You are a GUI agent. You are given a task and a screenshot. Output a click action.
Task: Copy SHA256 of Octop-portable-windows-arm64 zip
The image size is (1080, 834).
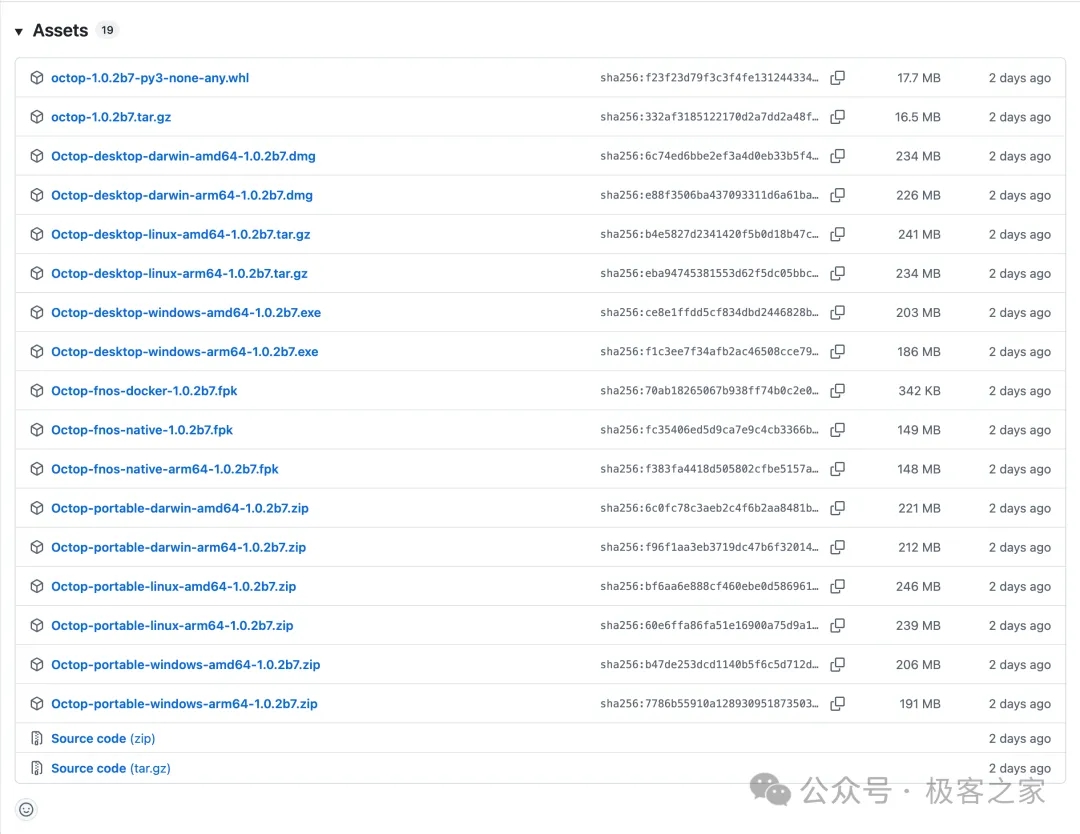tap(838, 704)
